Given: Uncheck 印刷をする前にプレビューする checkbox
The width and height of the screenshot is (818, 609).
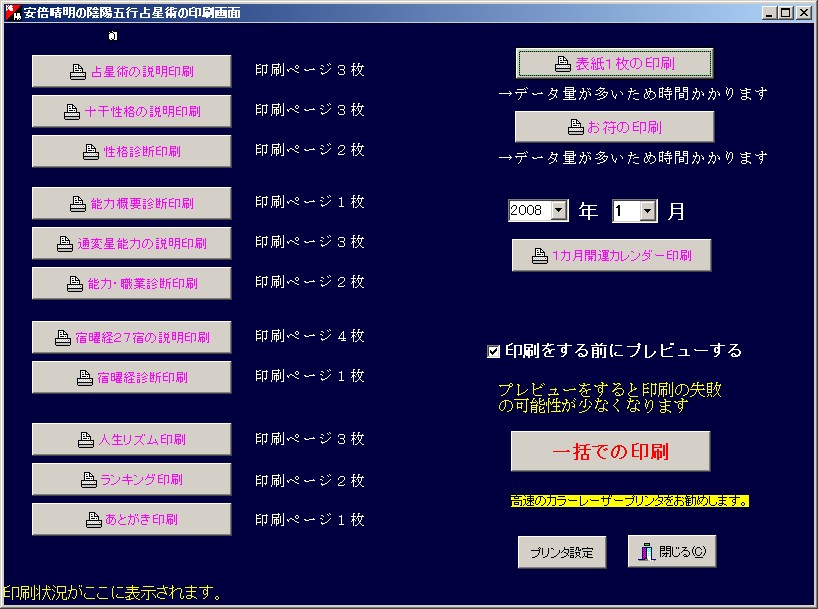Looking at the screenshot, I should [x=493, y=351].
